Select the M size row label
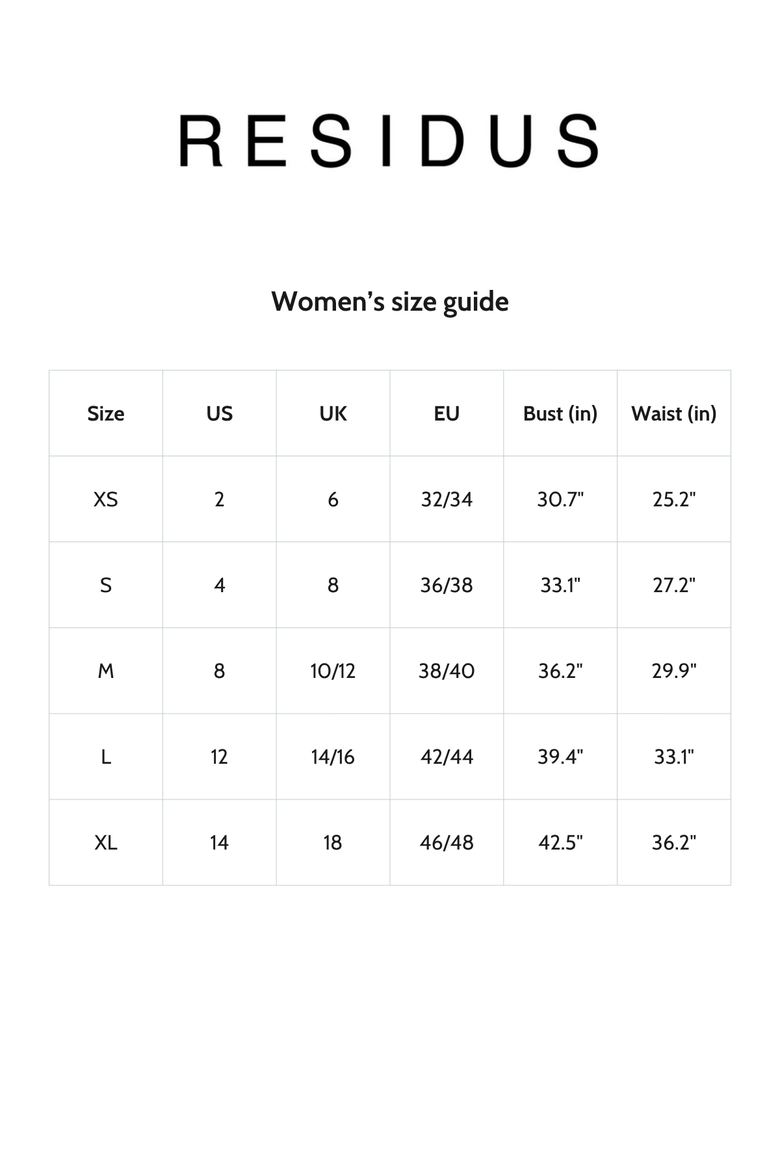 (106, 671)
